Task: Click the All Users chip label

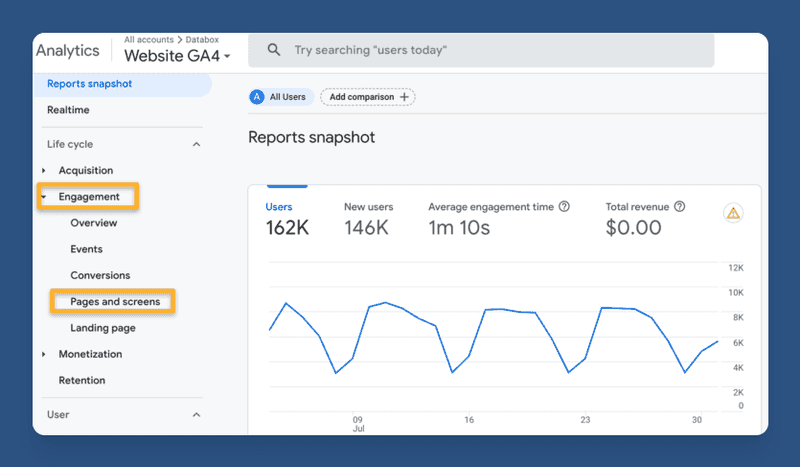Action: pos(288,97)
